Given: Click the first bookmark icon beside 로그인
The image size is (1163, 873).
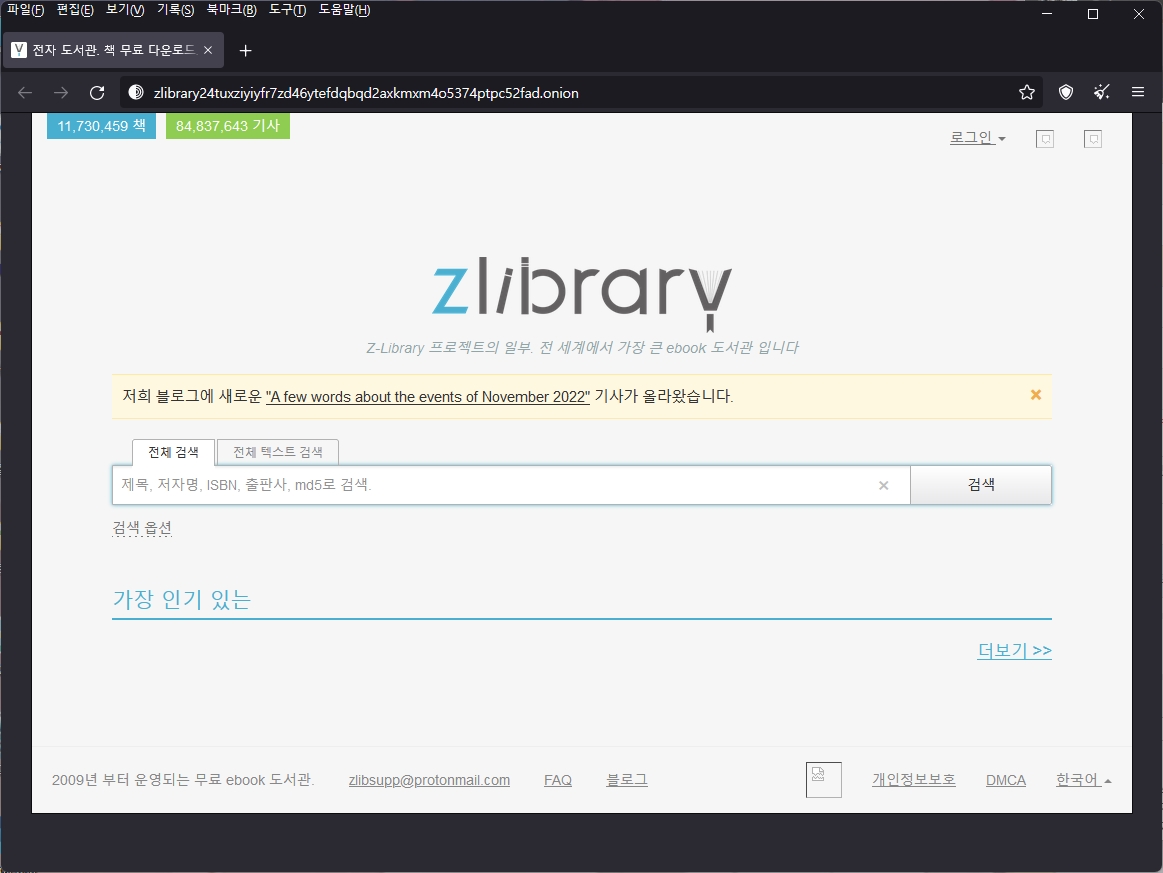Looking at the screenshot, I should point(1044,139).
